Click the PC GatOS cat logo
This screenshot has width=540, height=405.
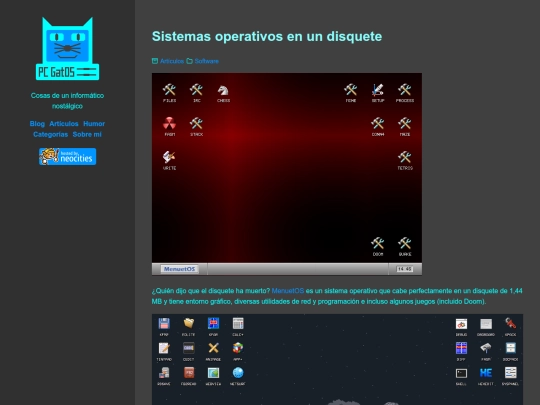click(x=68, y=49)
